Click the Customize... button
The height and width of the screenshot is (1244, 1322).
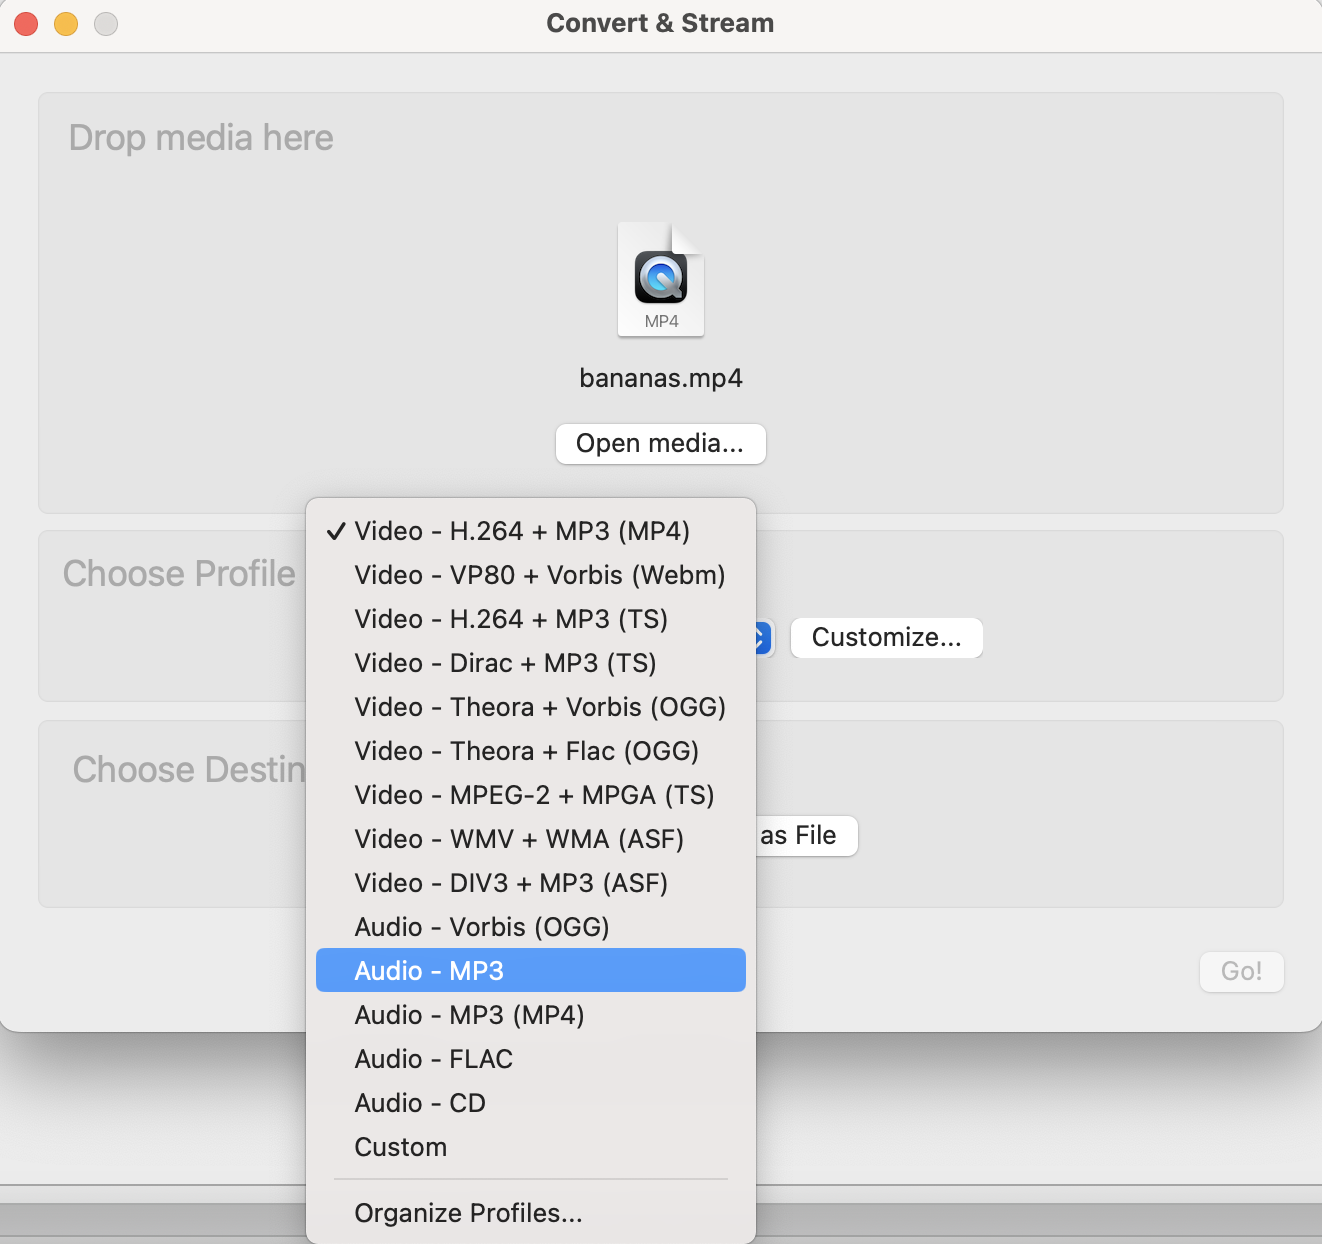pos(886,637)
